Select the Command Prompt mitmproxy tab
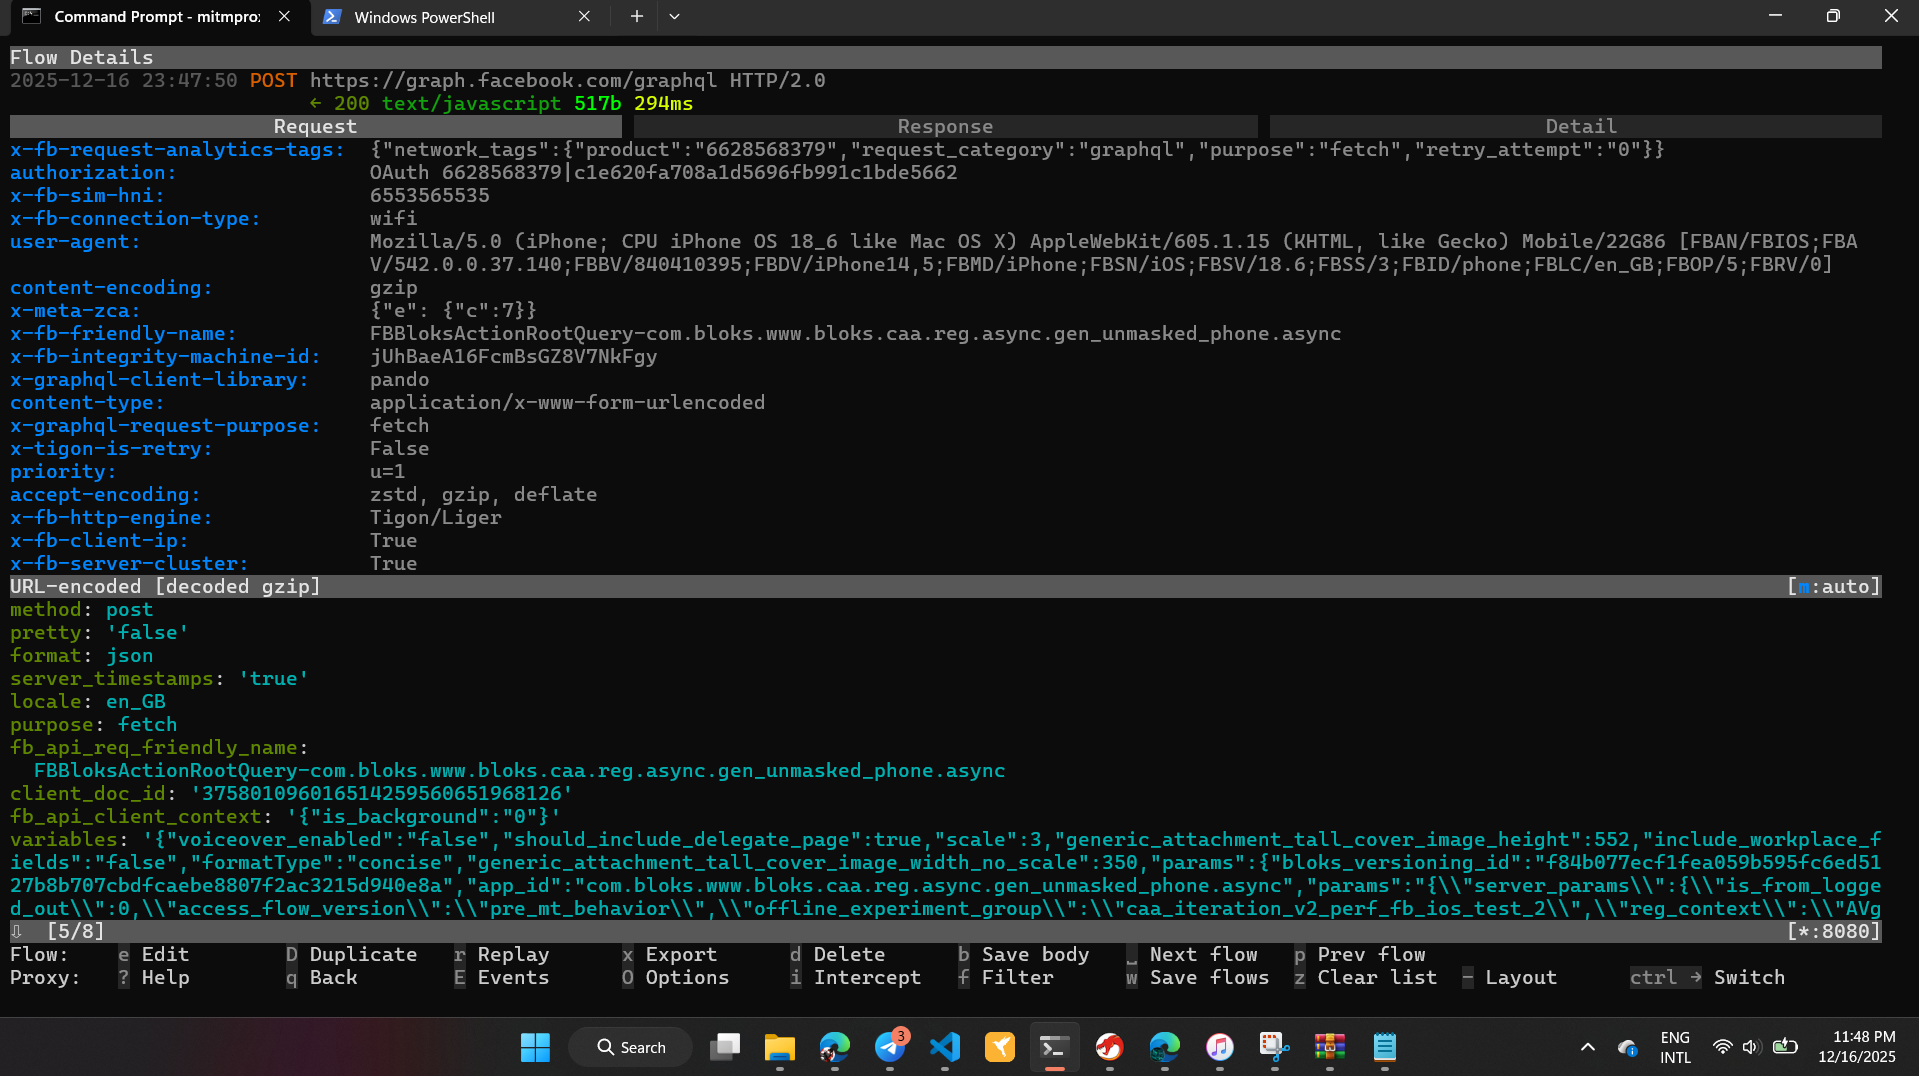Screen dimensions: 1919x1076 pos(157,17)
